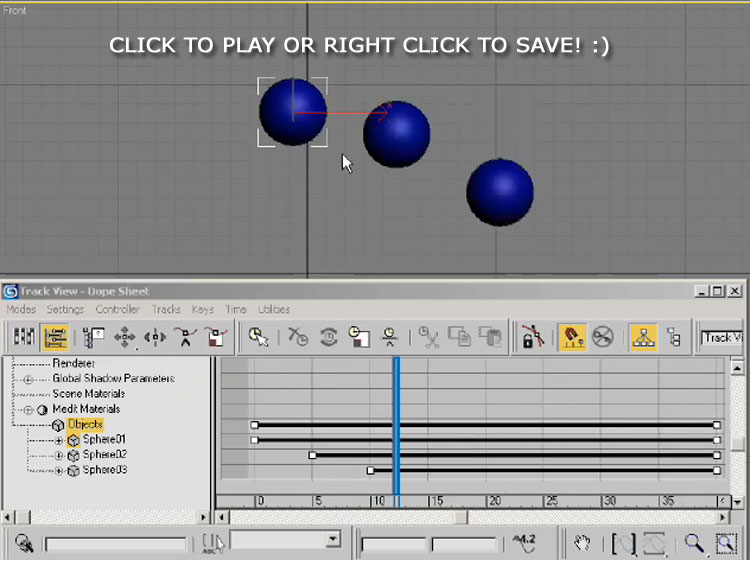Open the Controller menu
This screenshot has height=561, width=750.
[x=117, y=310]
